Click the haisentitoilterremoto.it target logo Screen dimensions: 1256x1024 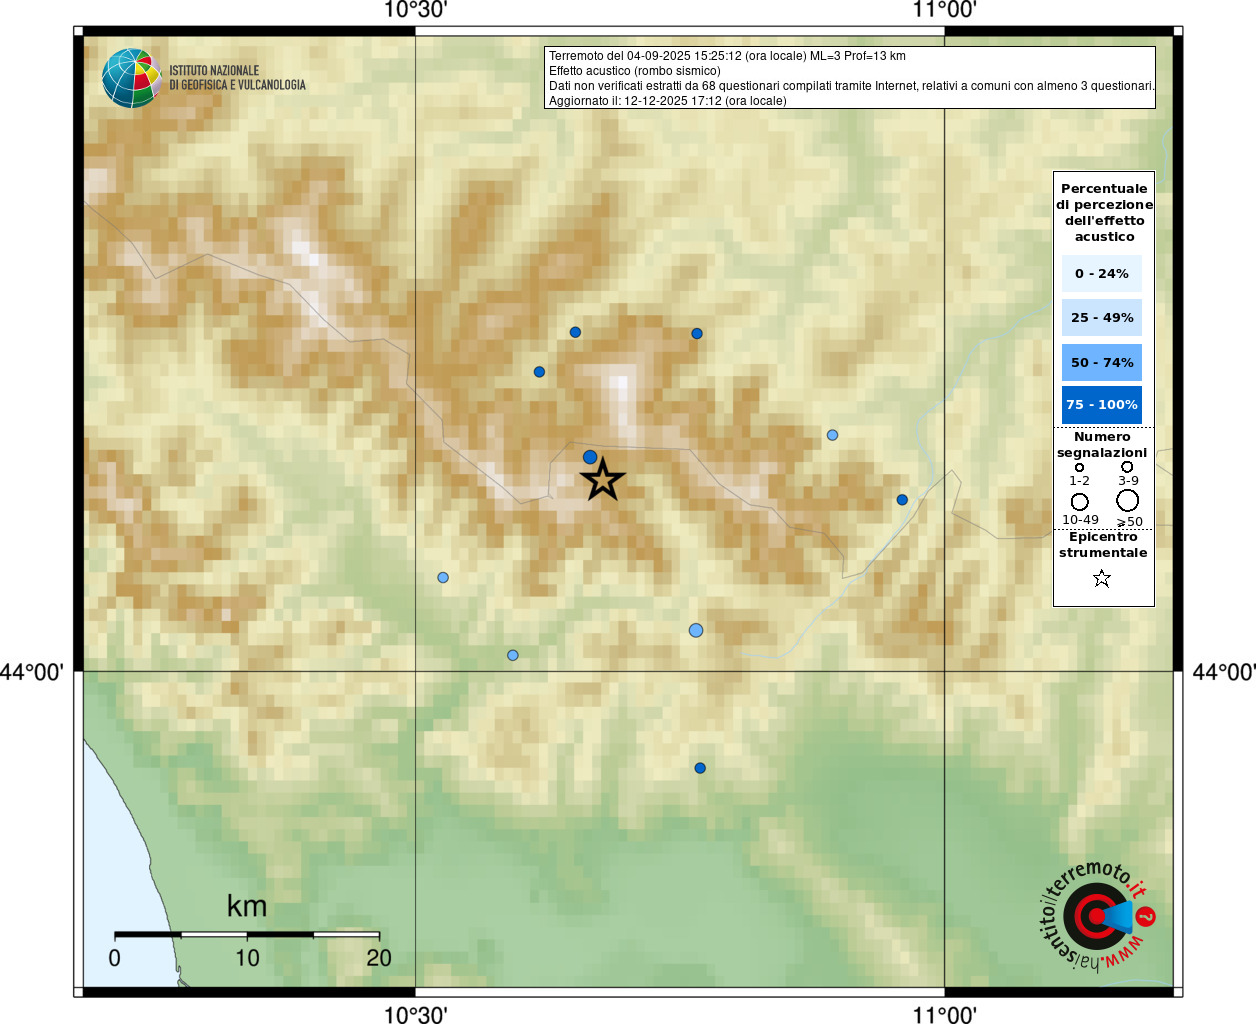1098,915
